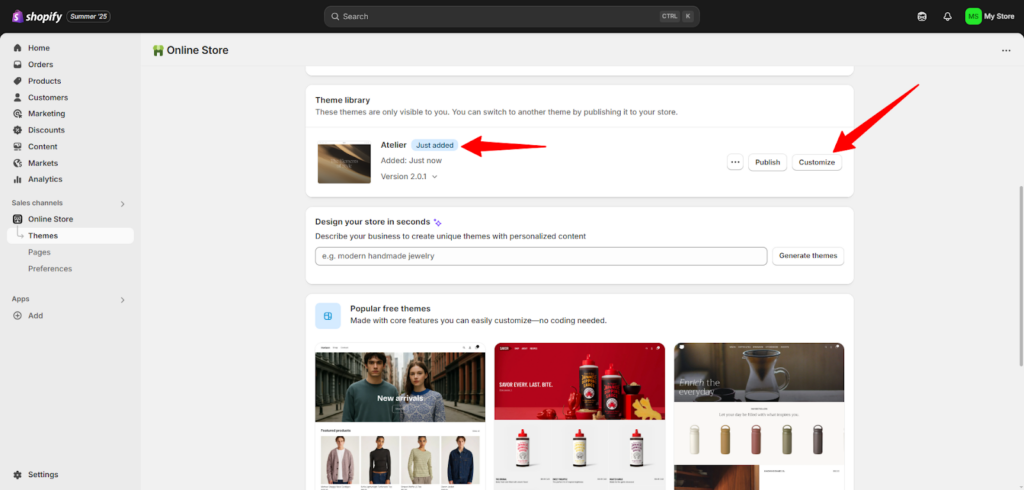Open Preferences under Online Store

coord(50,268)
